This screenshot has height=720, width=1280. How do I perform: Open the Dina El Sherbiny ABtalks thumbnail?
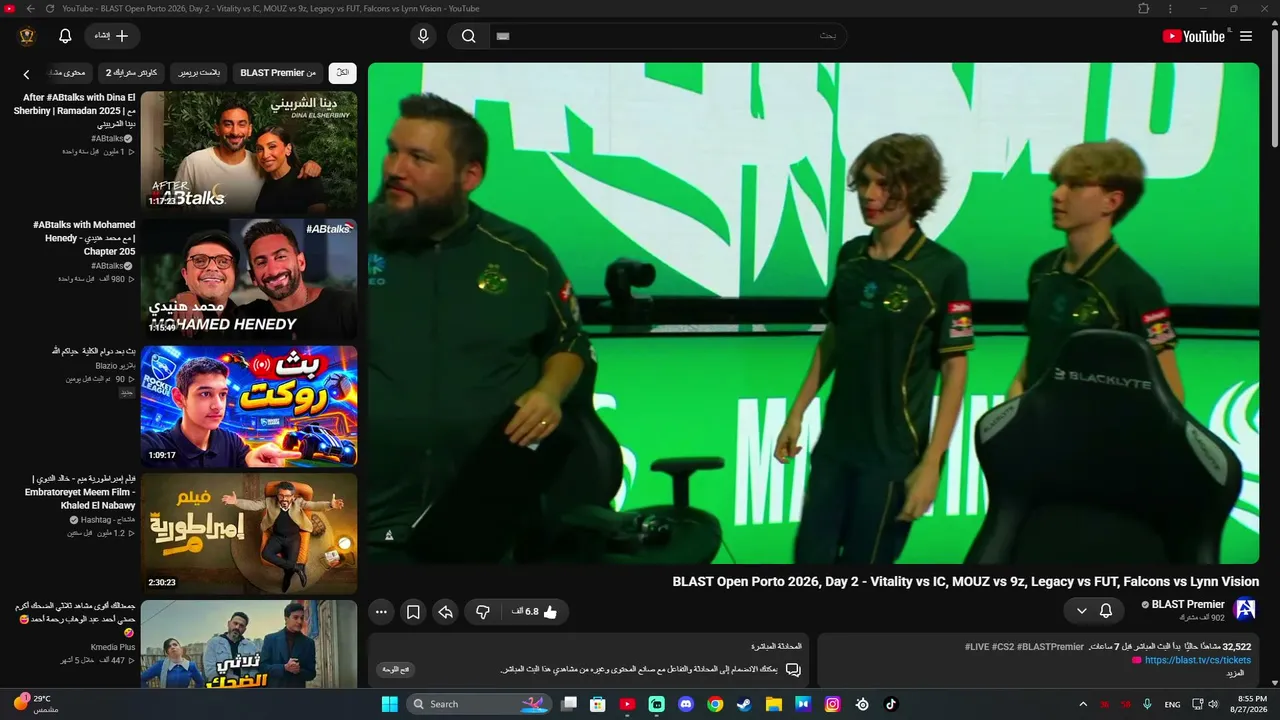tap(249, 151)
